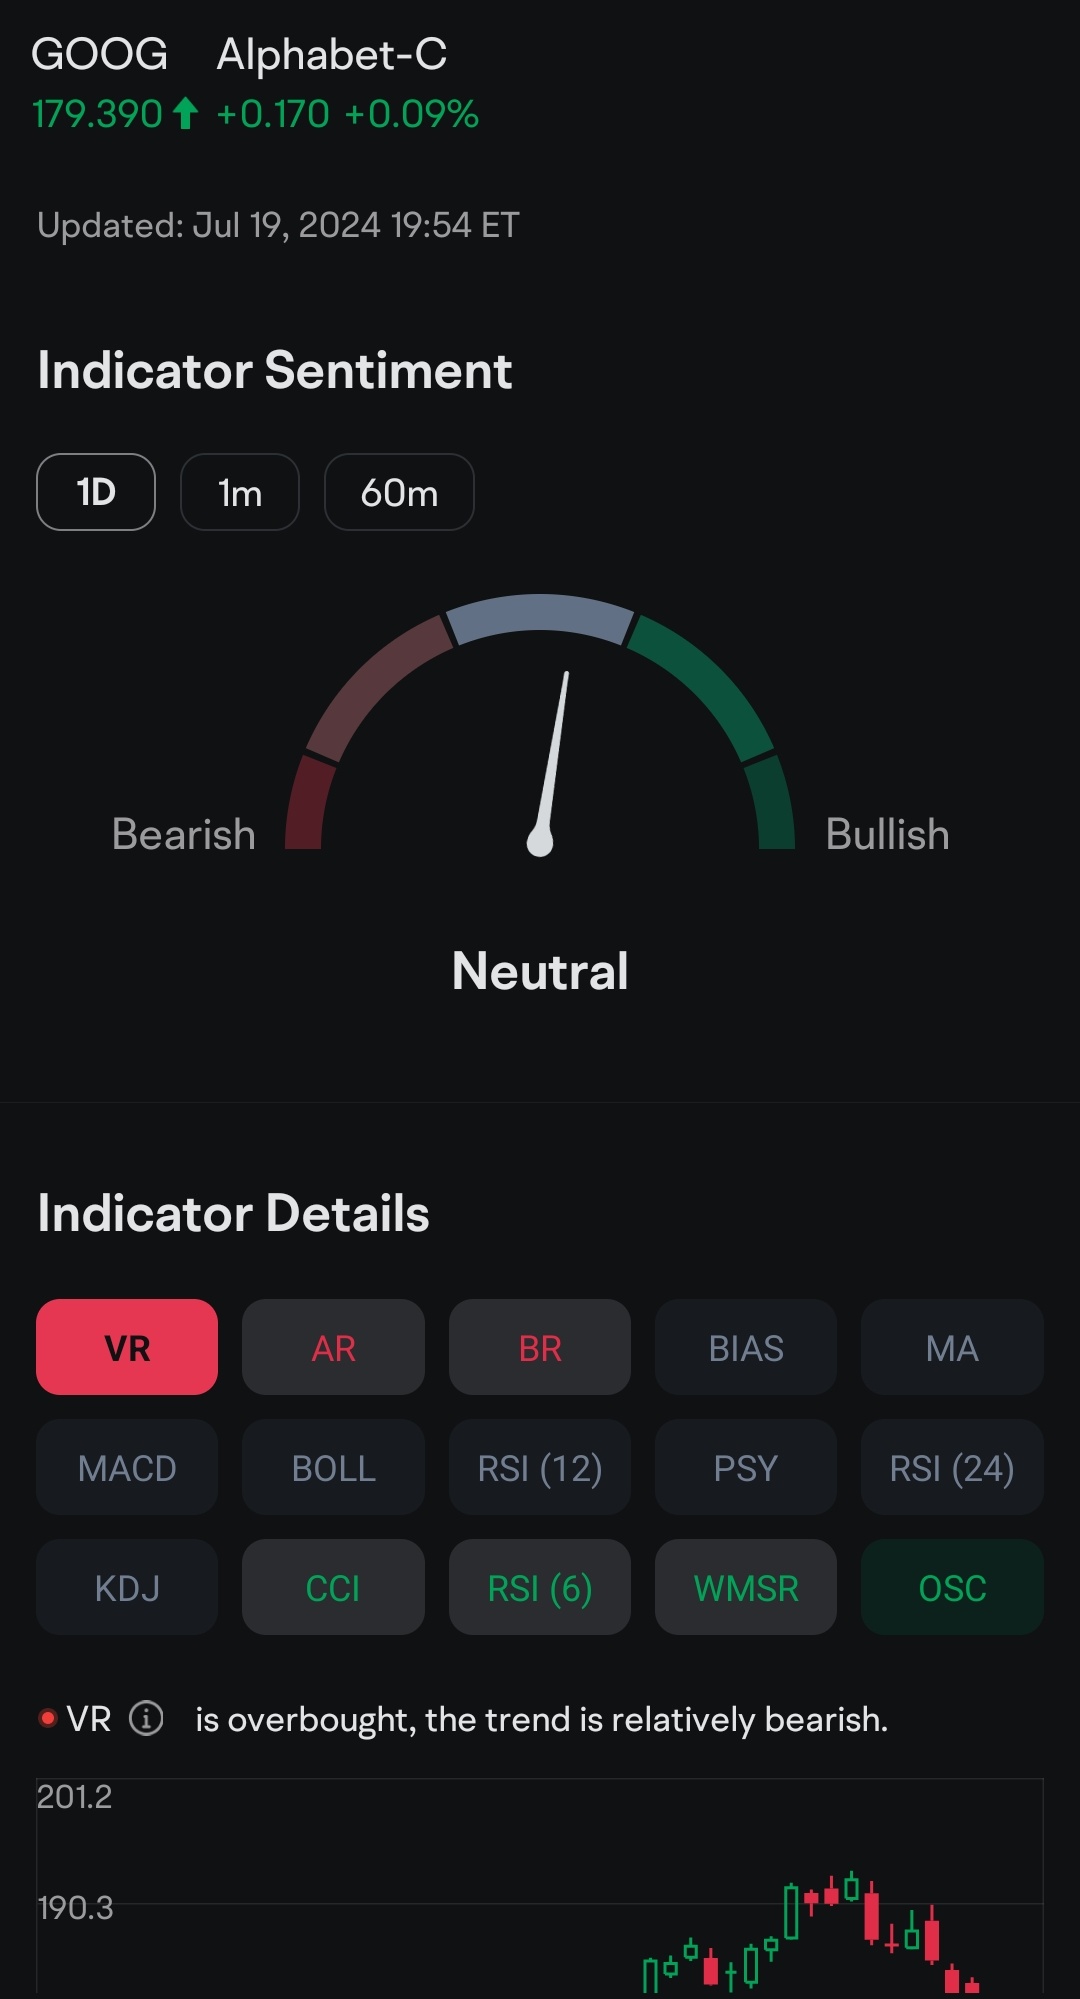Select the BIAS indicator

point(746,1347)
